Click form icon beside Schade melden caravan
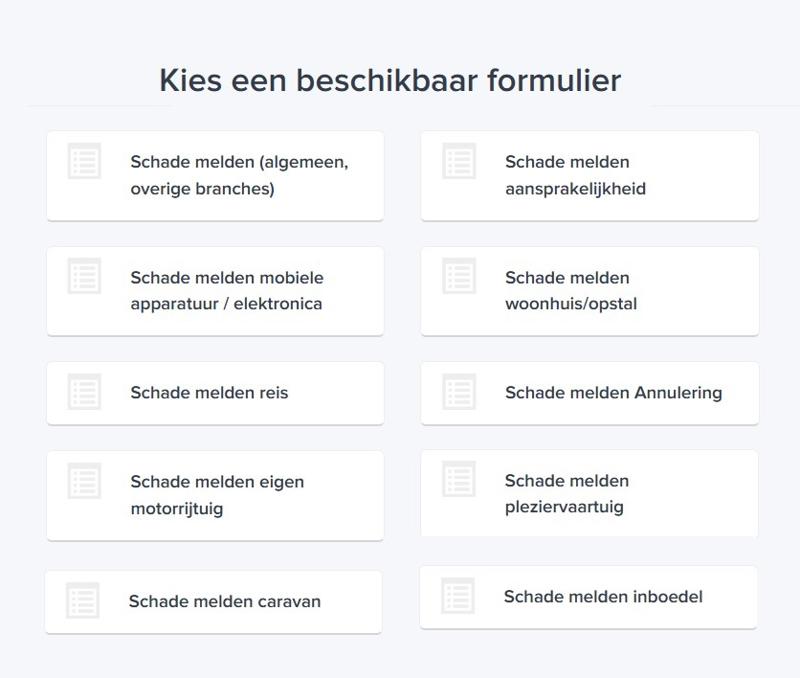The image size is (800, 678). click(83, 601)
